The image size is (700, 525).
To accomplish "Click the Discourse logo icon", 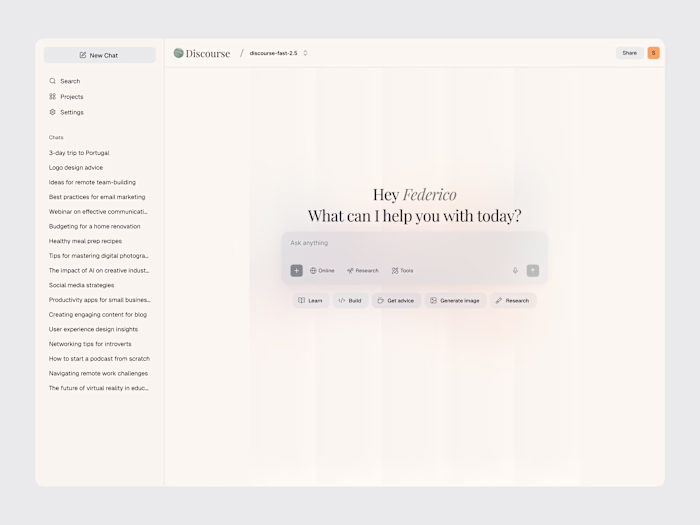I will click(x=179, y=53).
